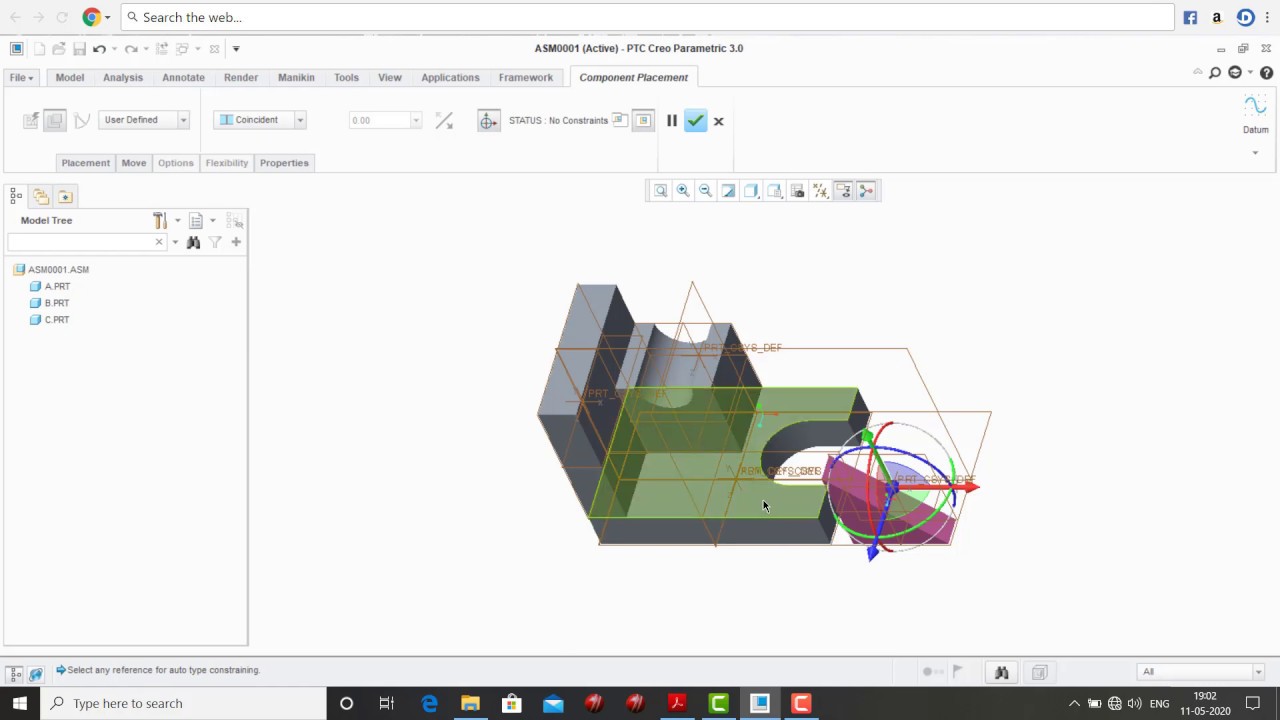
Task: Open the offset value 0.00 dropdown
Action: pyautogui.click(x=415, y=121)
